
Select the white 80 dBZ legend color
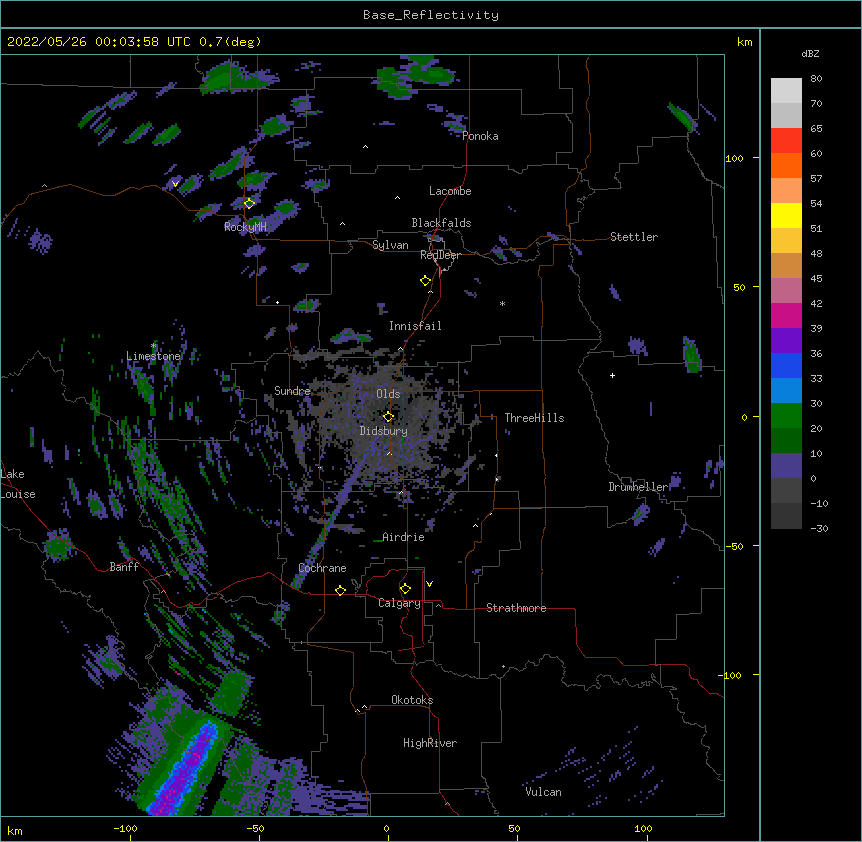pyautogui.click(x=786, y=91)
